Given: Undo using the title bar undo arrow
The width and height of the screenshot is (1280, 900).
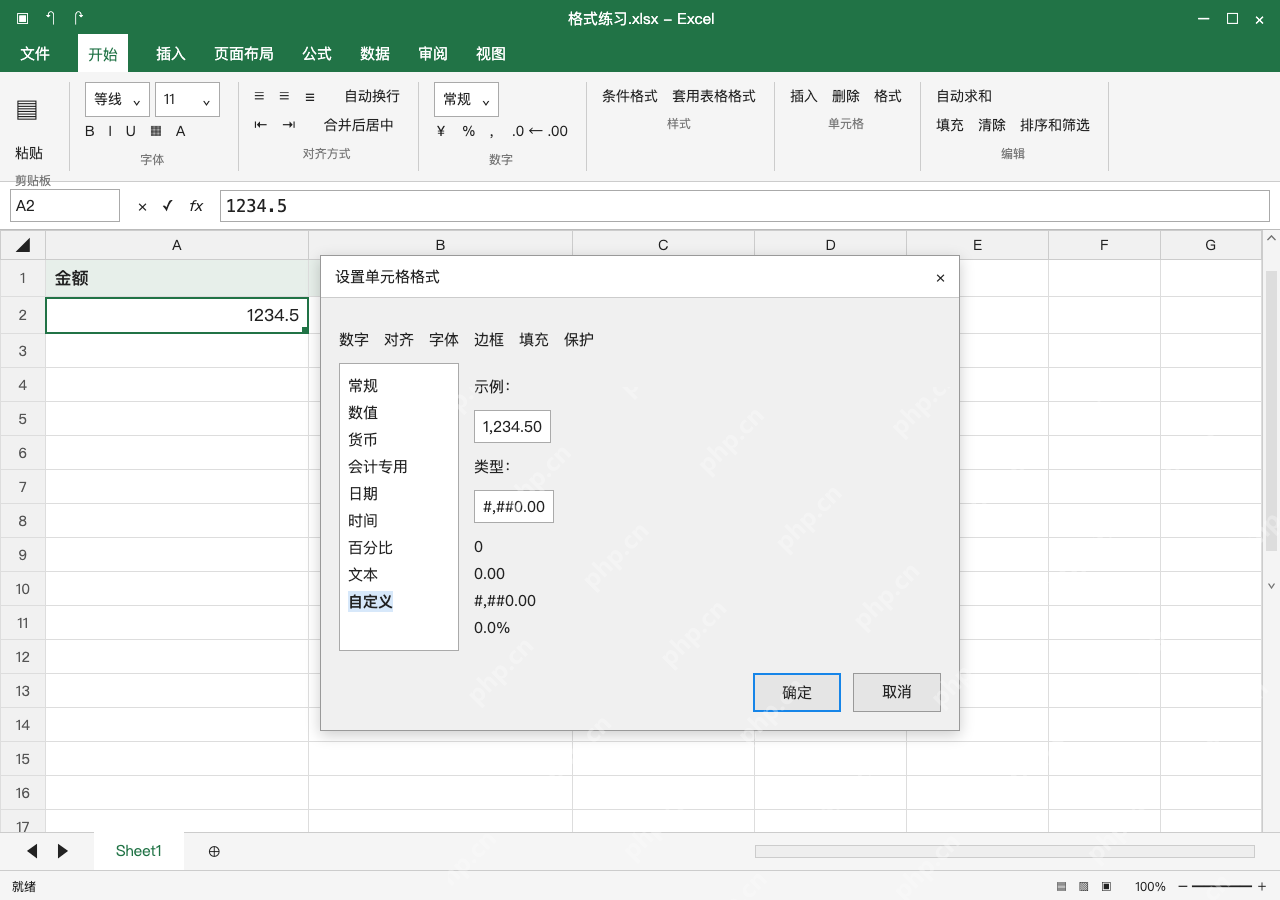Looking at the screenshot, I should (x=51, y=18).
